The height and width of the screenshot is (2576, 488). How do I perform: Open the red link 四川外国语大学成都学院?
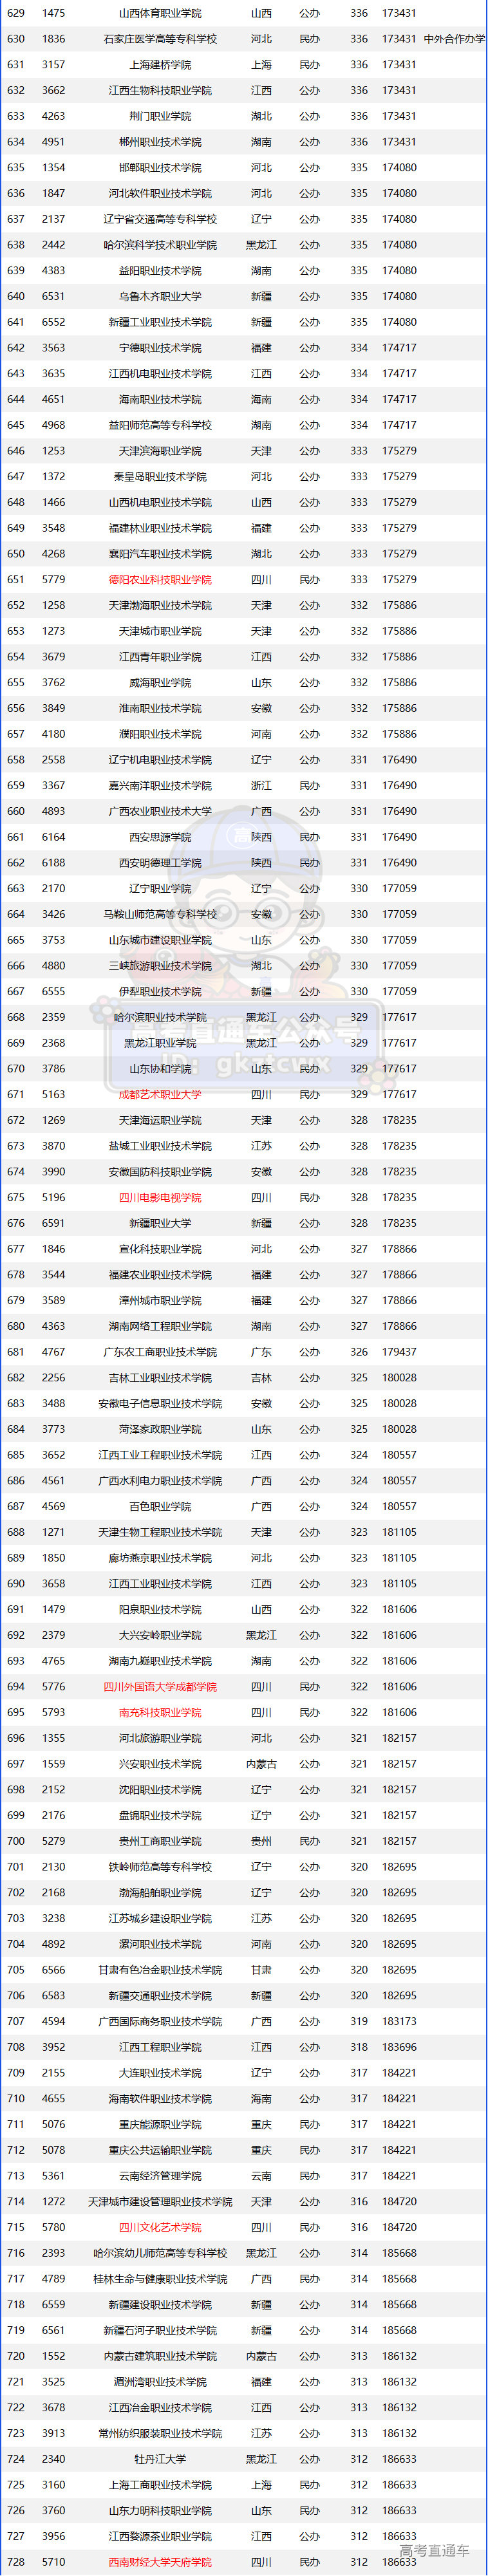pyautogui.click(x=160, y=1687)
